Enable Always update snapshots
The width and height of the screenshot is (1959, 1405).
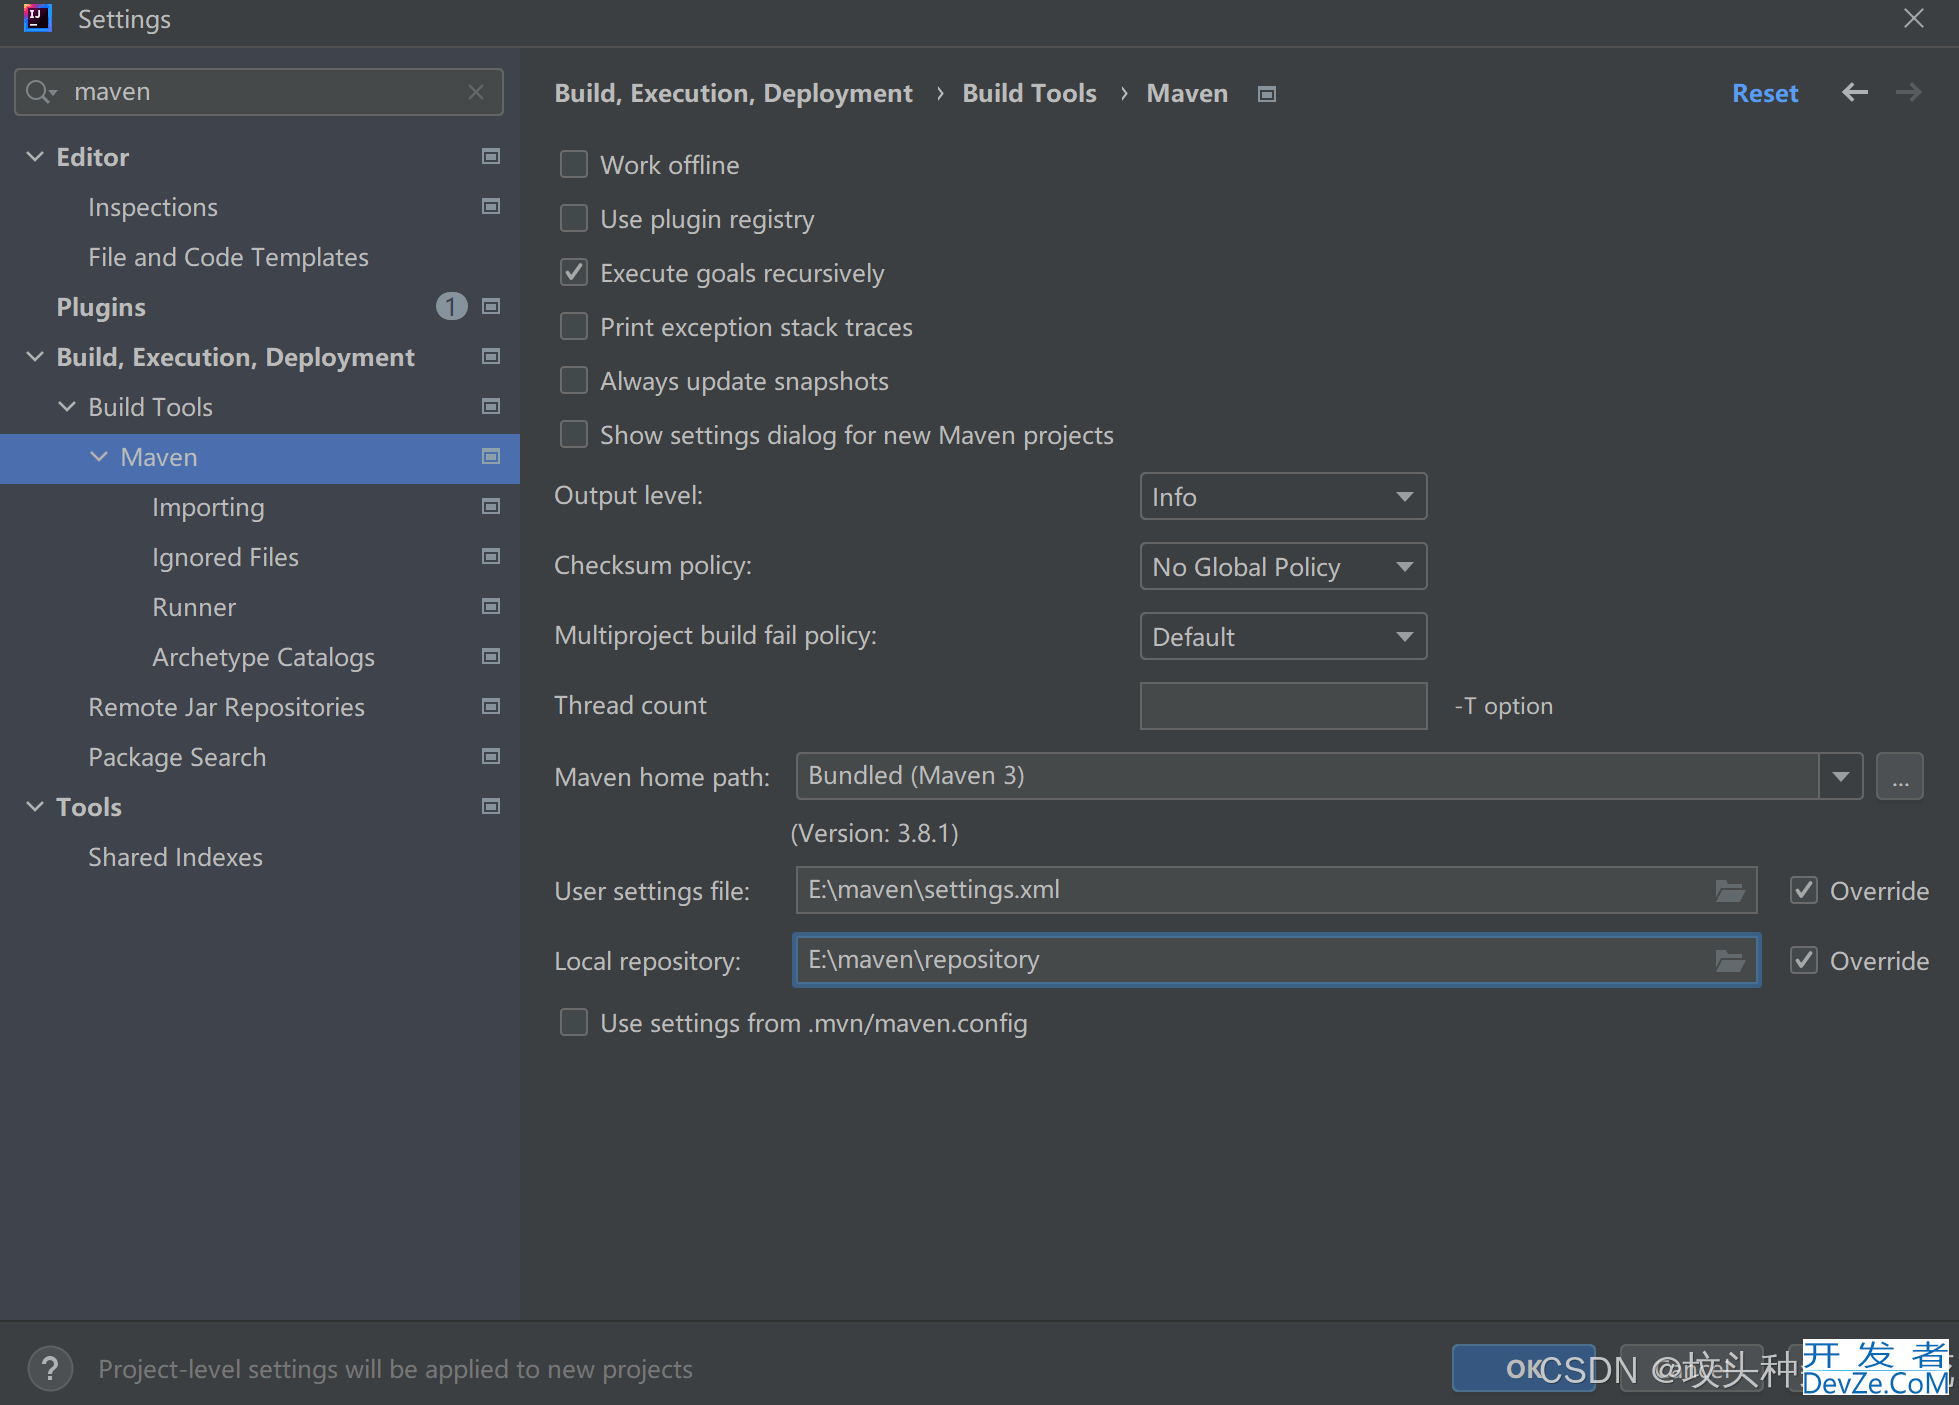[574, 380]
